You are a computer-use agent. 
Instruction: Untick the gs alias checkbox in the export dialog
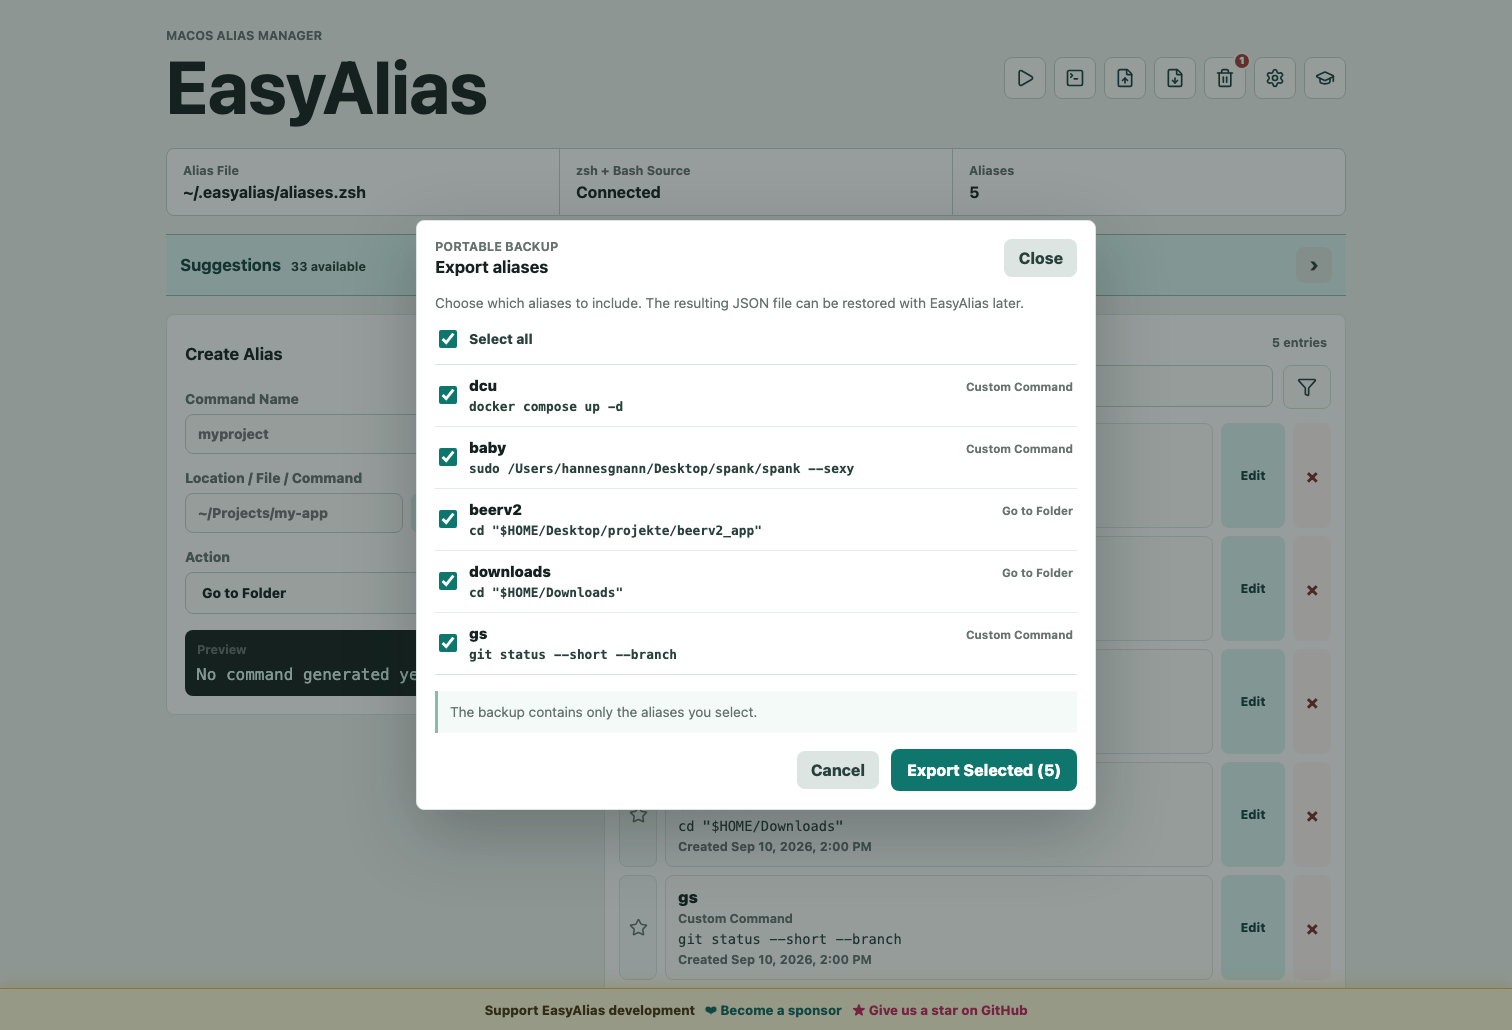448,643
